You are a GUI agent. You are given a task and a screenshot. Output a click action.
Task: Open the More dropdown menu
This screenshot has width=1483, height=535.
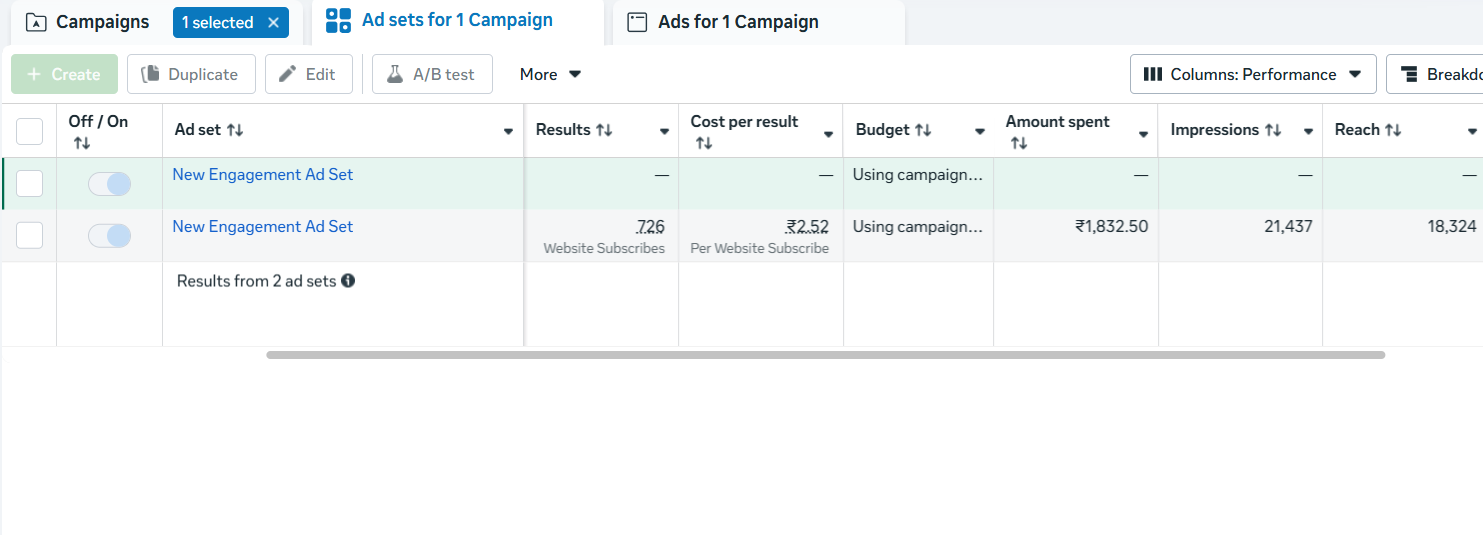click(x=550, y=74)
